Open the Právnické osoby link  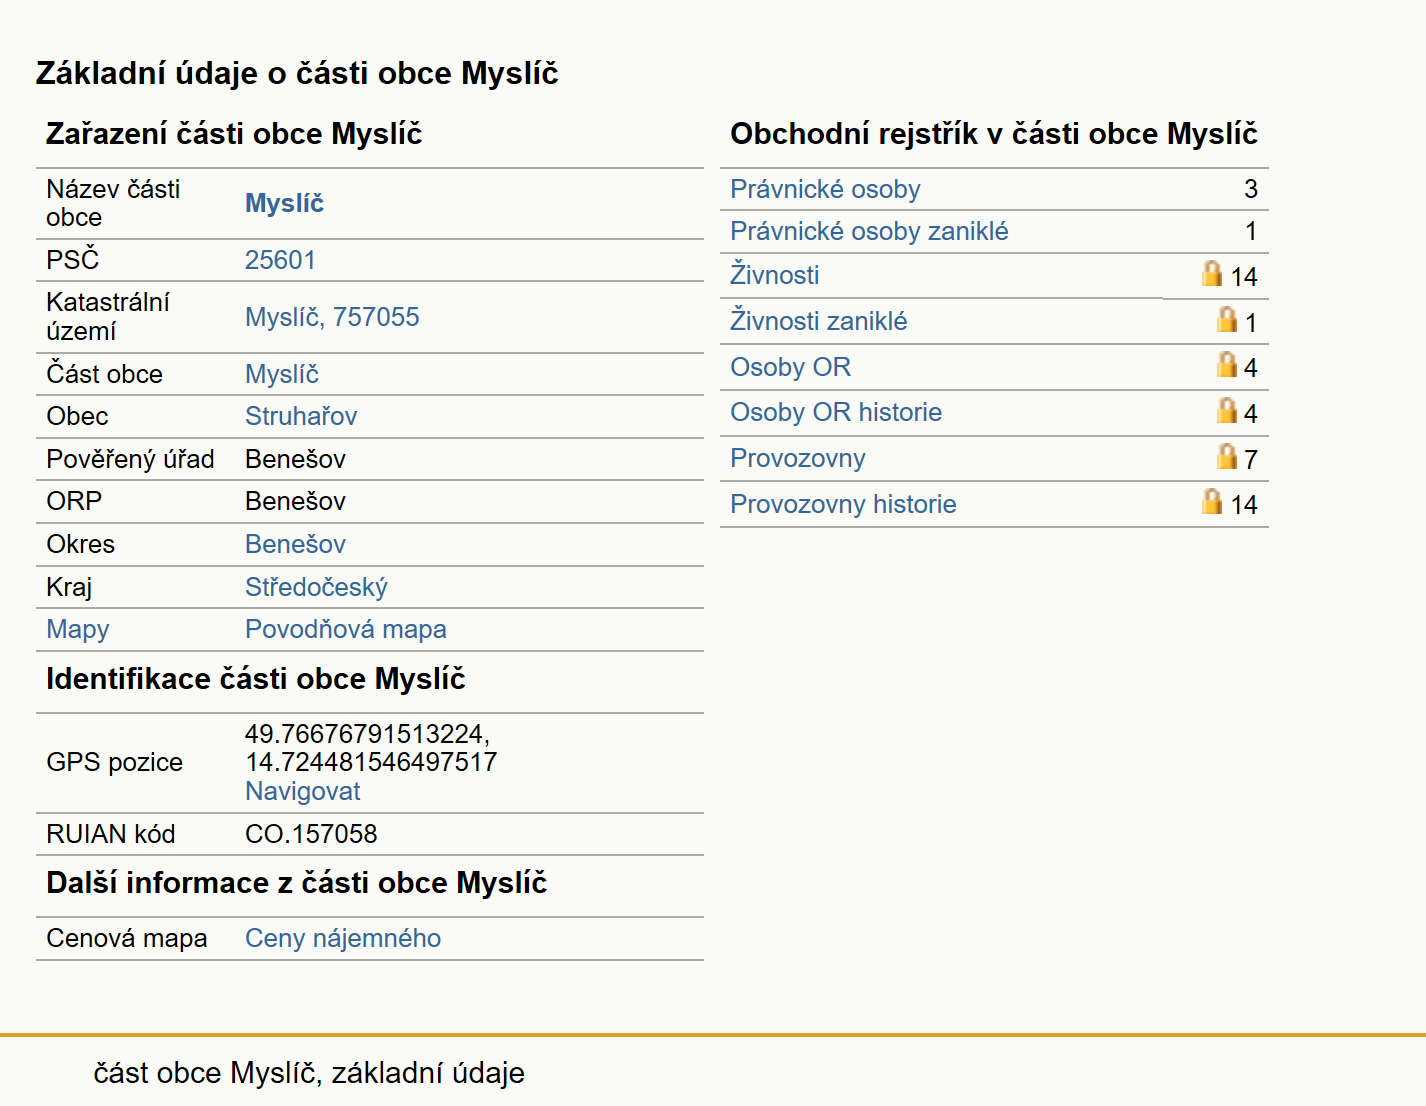[825, 189]
